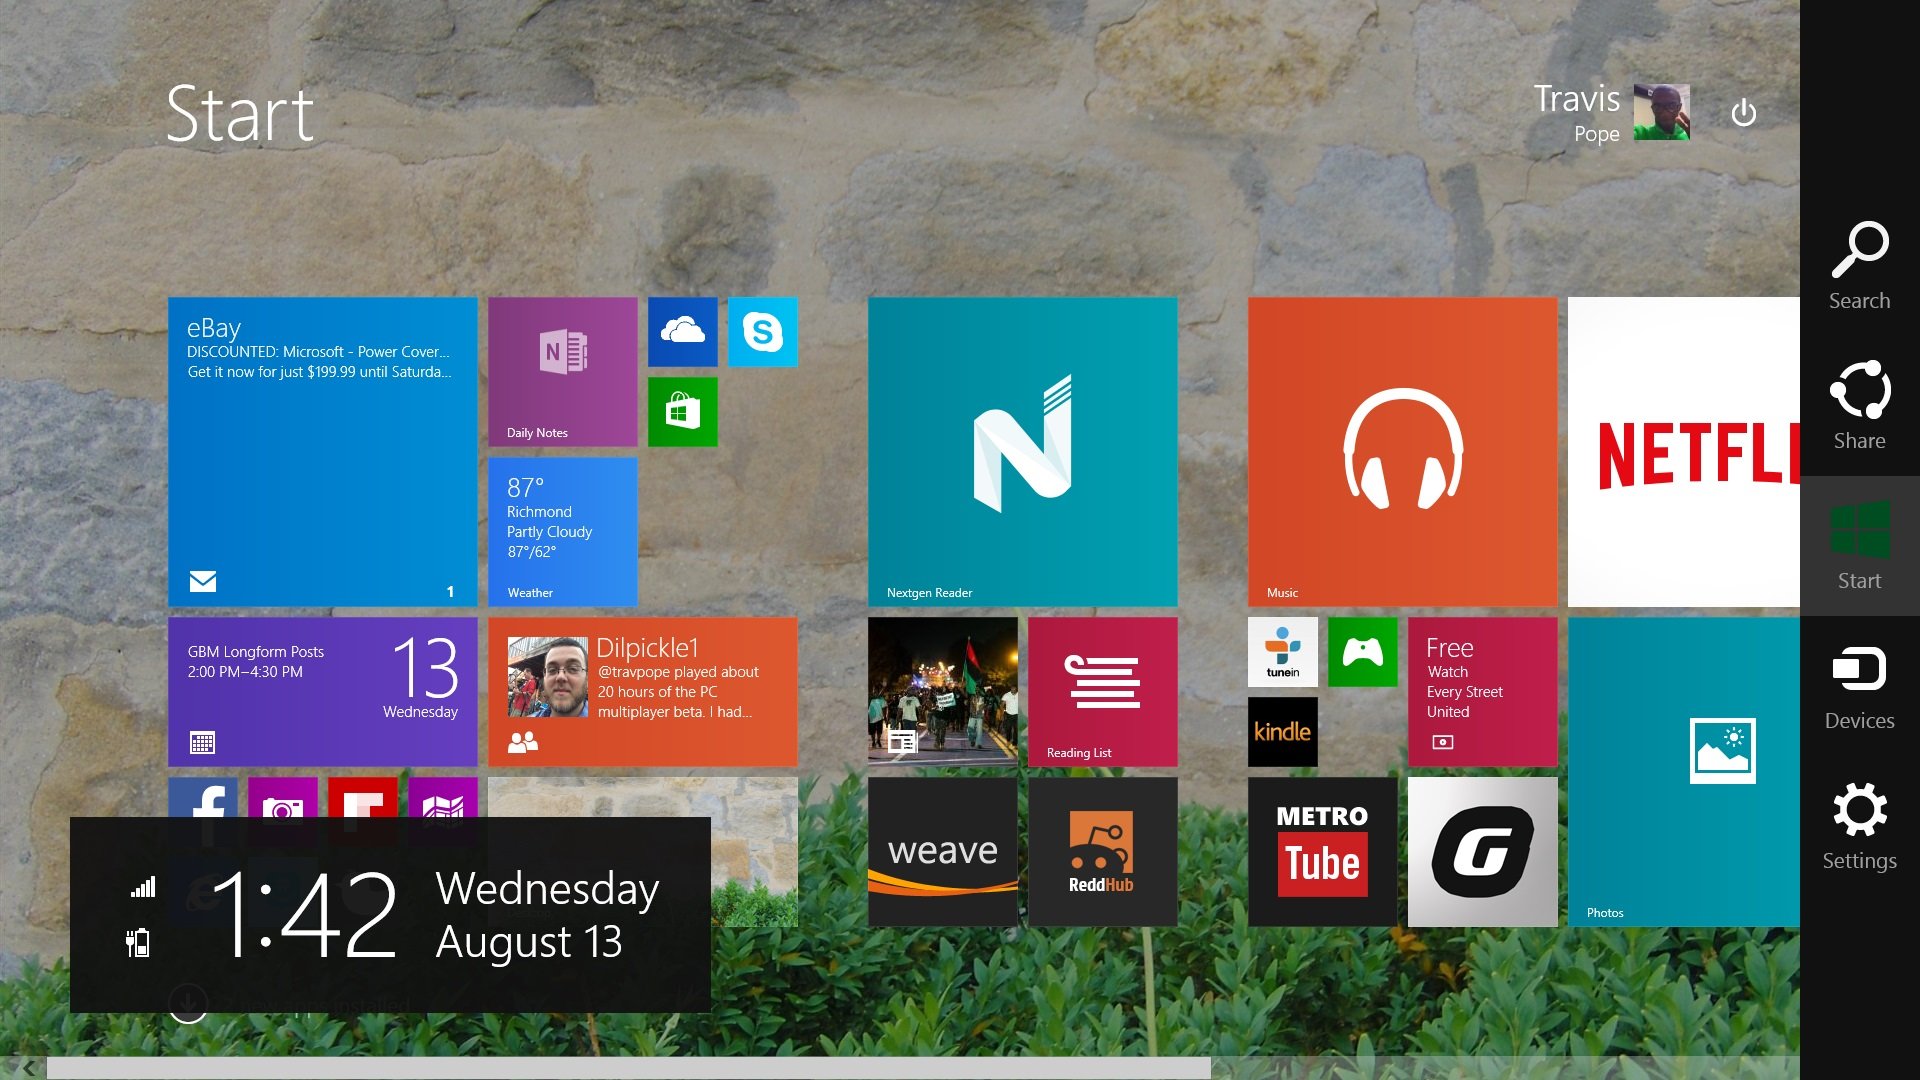Viewport: 1920px width, 1080px height.
Task: Open the Flipboard tile
Action: [x=363, y=797]
